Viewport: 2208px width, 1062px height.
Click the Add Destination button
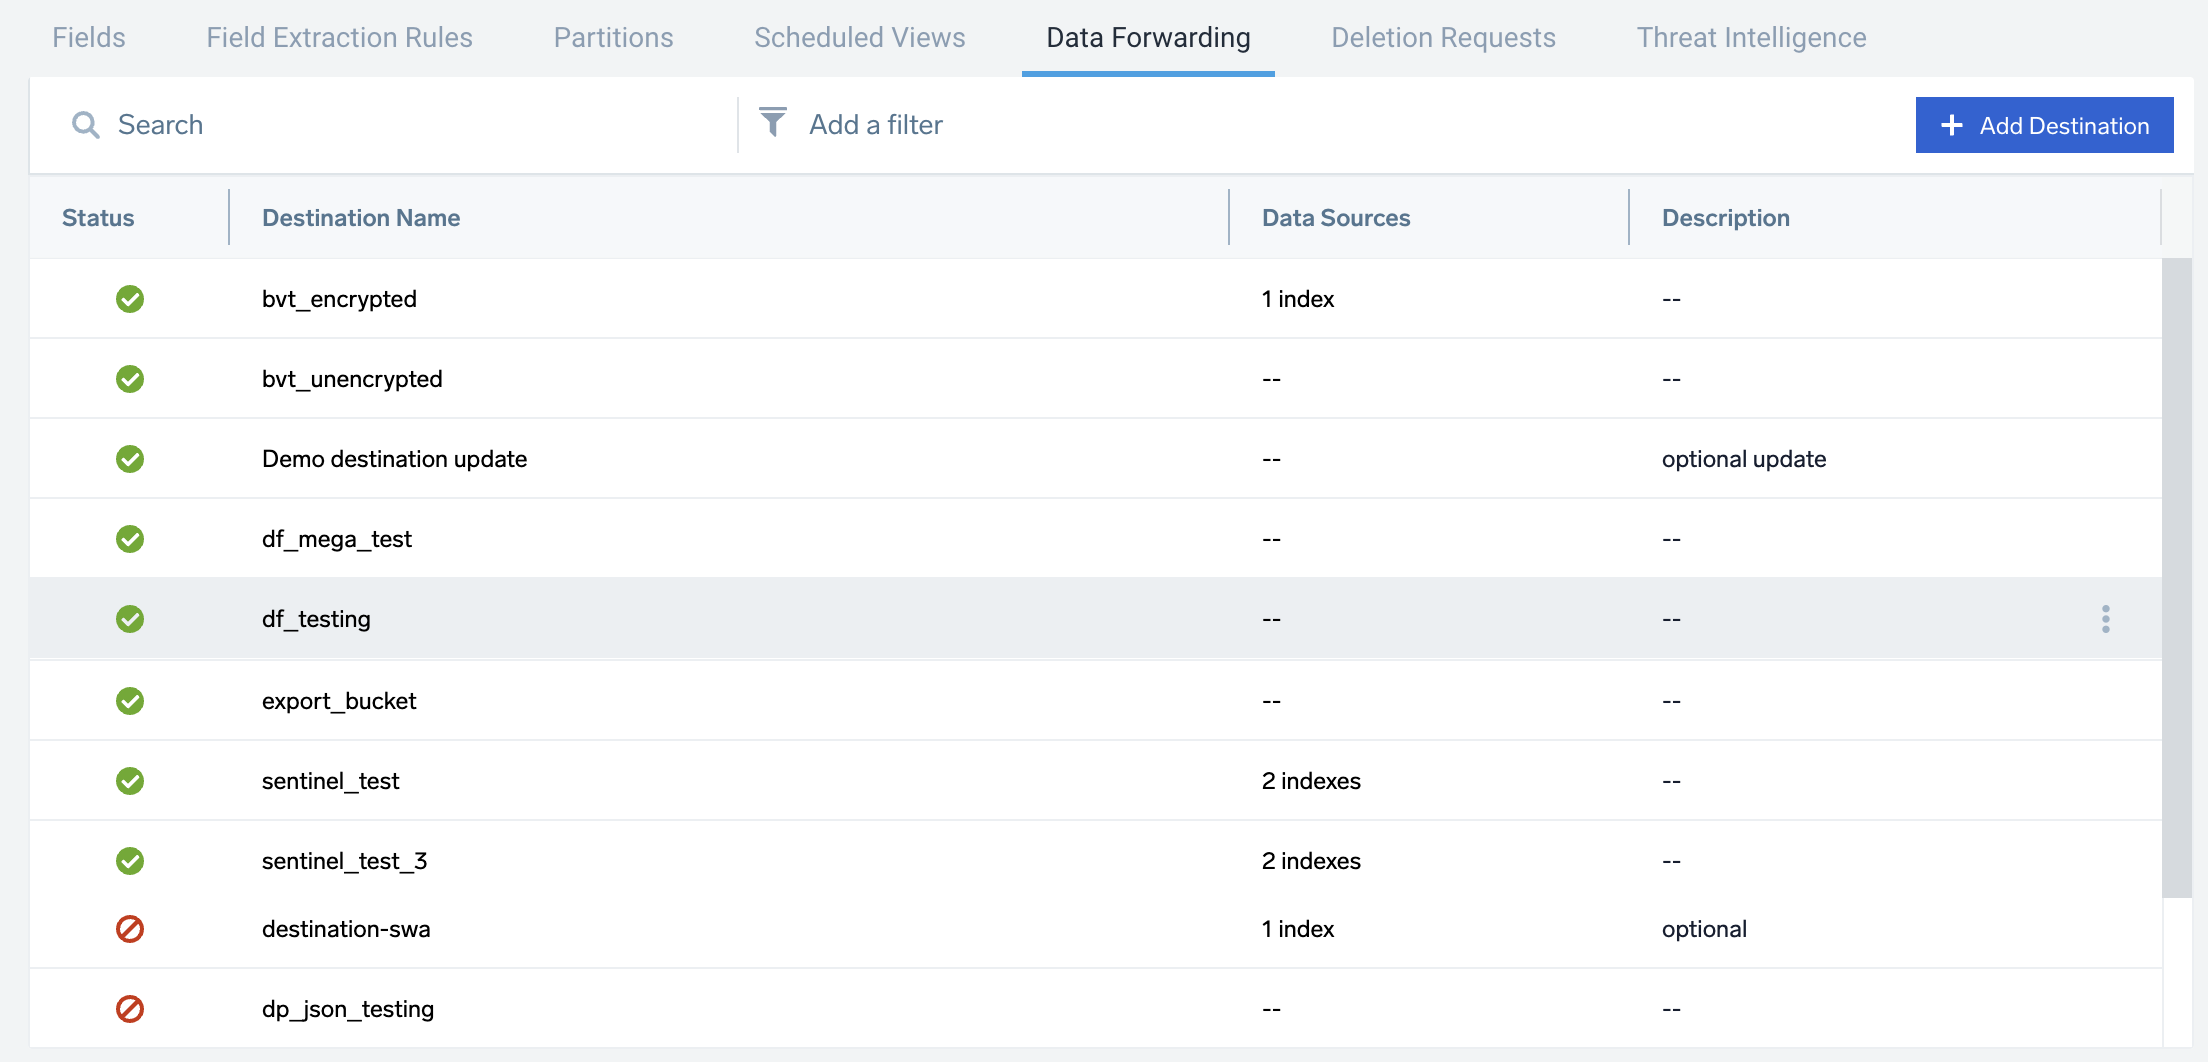pyautogui.click(x=2044, y=125)
